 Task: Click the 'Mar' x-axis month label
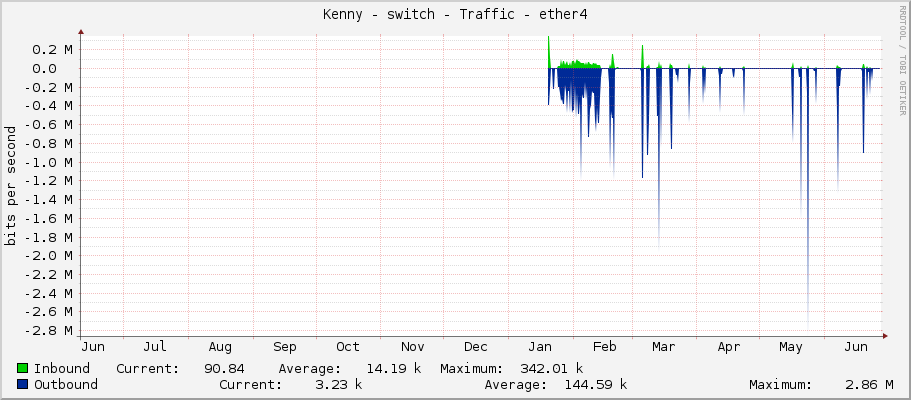pyautogui.click(x=663, y=347)
